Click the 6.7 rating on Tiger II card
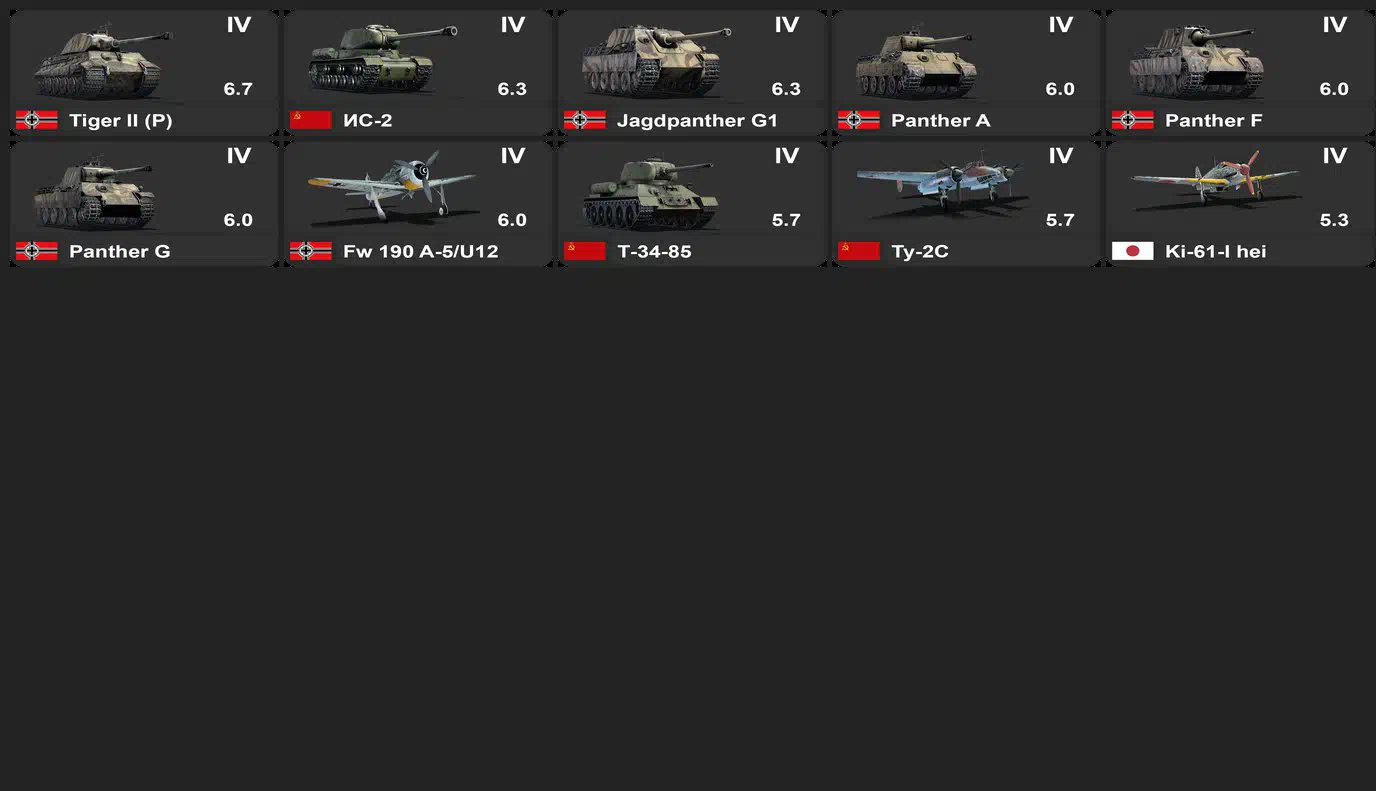 (238, 89)
